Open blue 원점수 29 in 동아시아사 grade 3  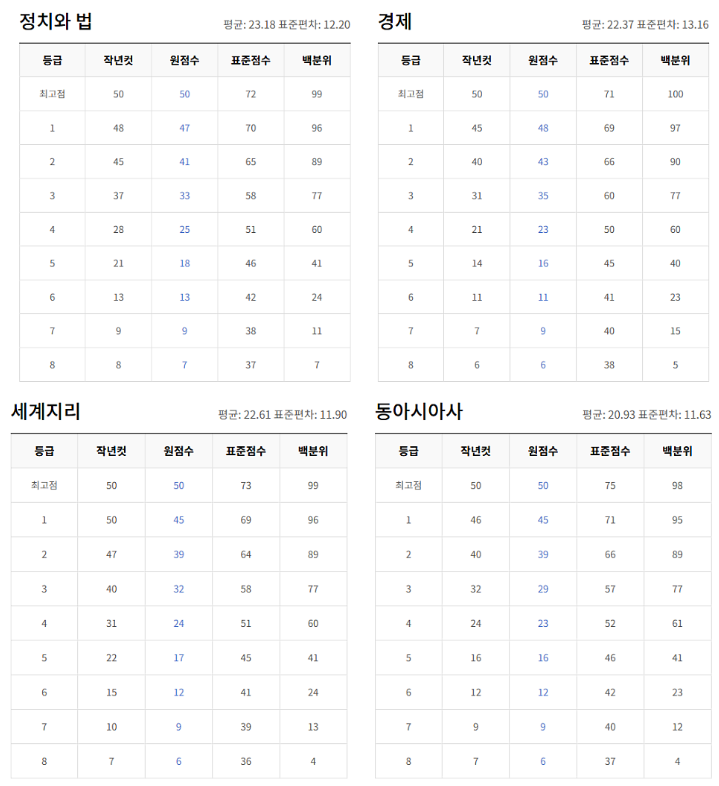coord(543,589)
